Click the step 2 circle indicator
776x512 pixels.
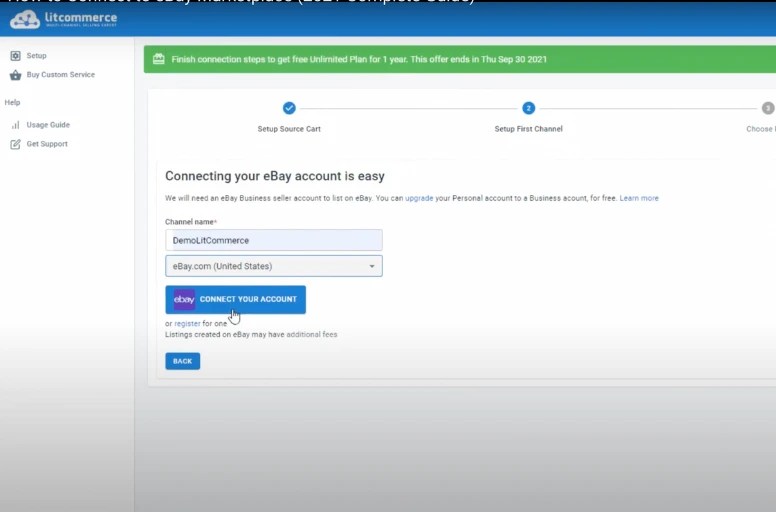pyautogui.click(x=528, y=108)
